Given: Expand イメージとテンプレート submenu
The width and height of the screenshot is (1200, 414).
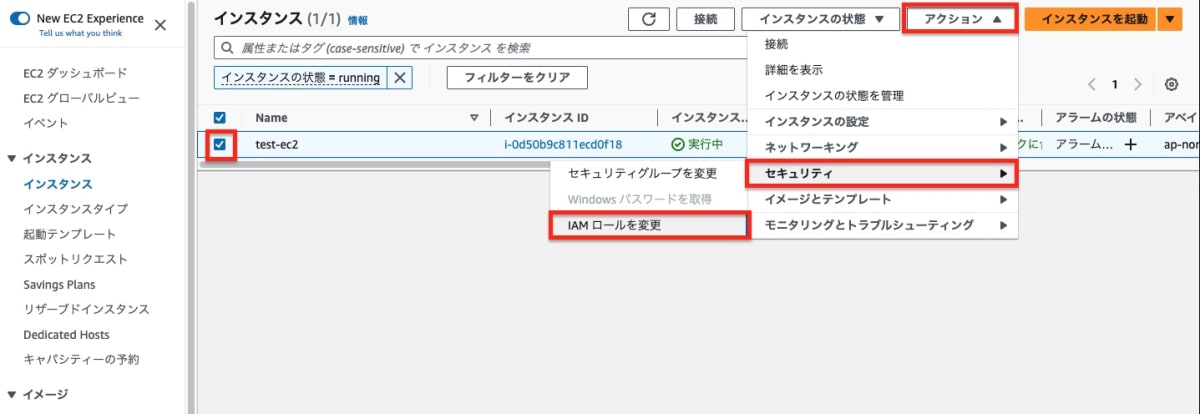Looking at the screenshot, I should pyautogui.click(x=883, y=200).
